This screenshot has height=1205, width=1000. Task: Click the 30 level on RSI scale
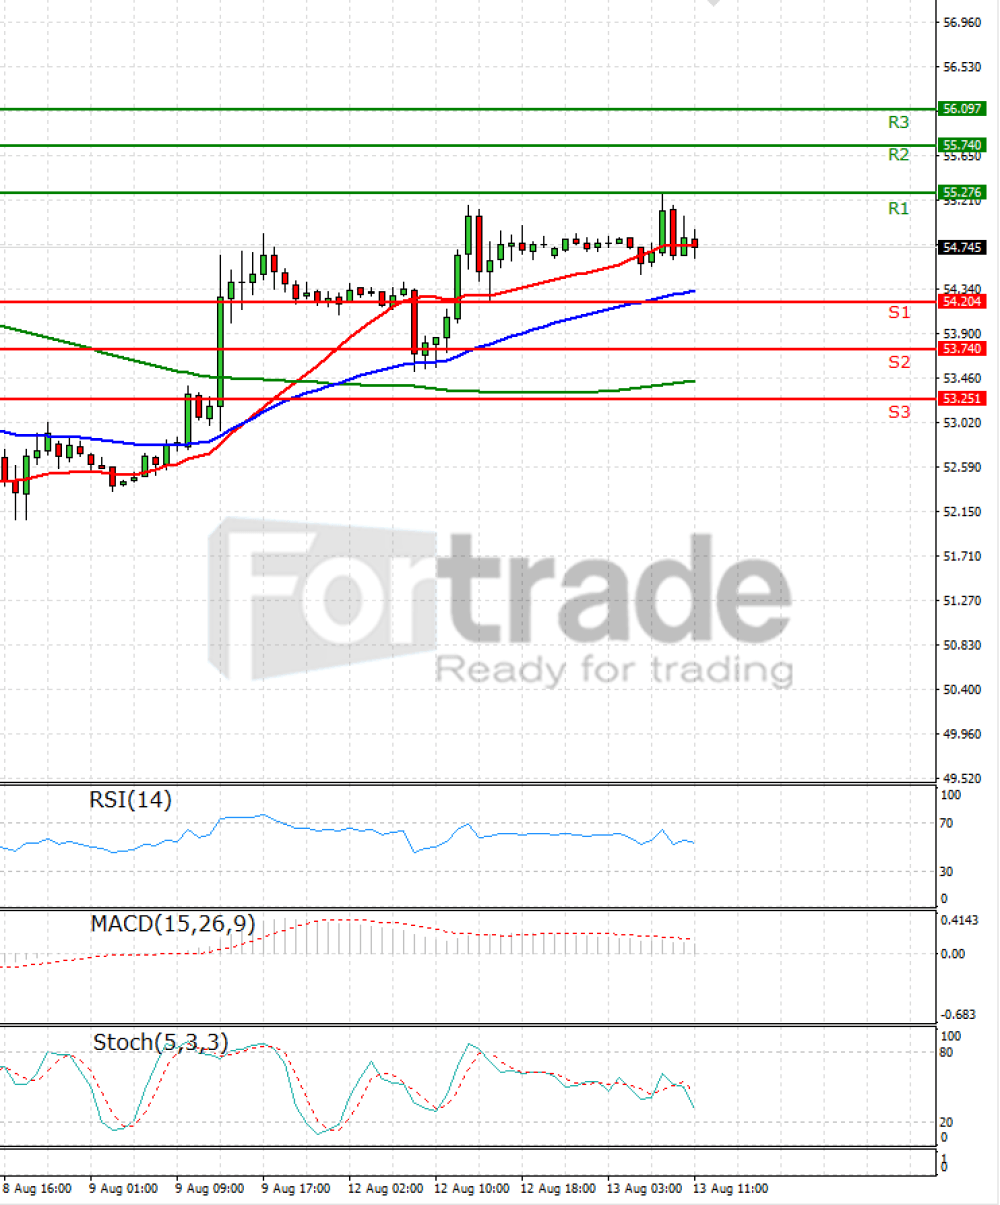click(x=948, y=872)
